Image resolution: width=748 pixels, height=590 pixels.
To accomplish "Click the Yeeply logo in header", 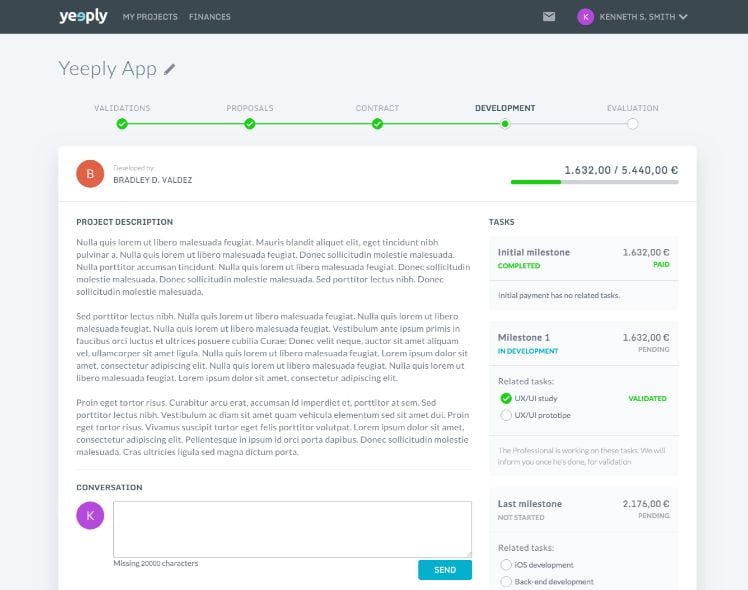I will coord(83,16).
